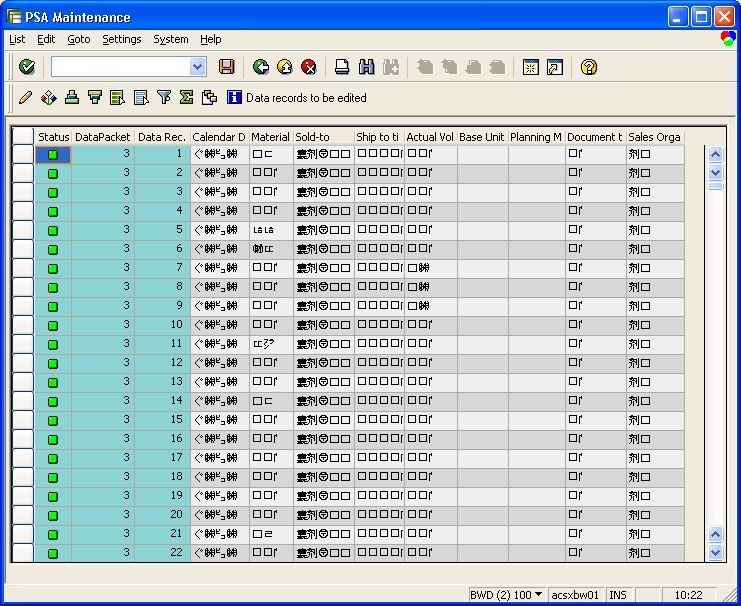Click the Status column header
The image size is (741, 606).
coord(53,137)
